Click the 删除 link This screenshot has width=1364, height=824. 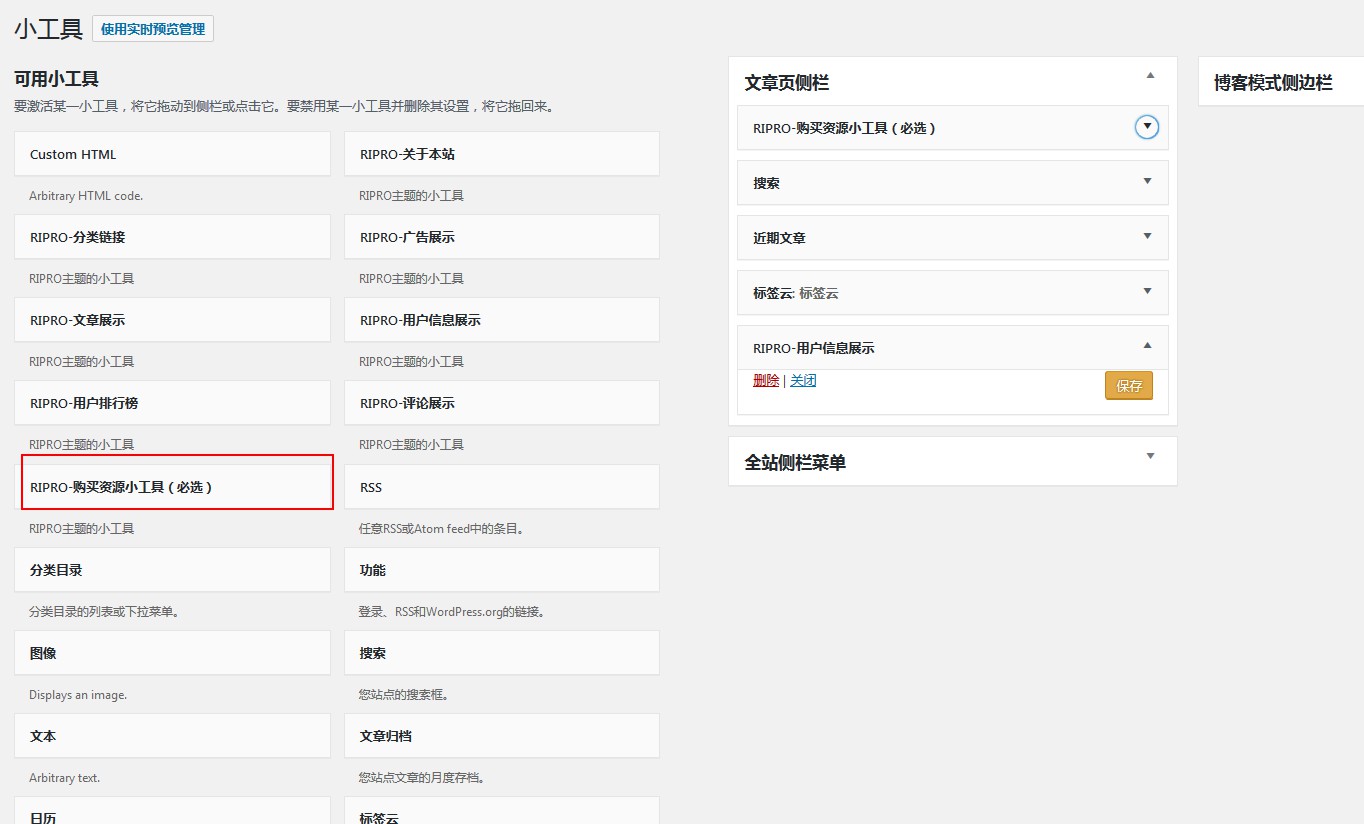(x=766, y=381)
